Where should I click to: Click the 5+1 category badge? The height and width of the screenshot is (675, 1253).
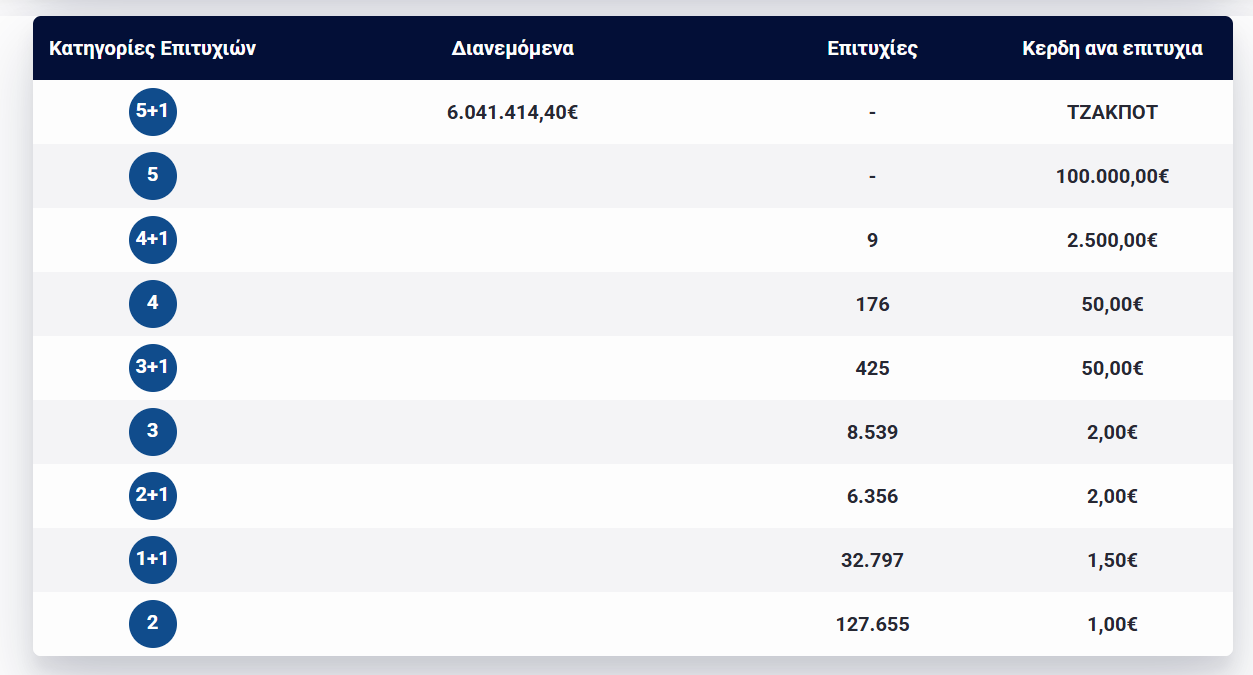click(x=153, y=112)
